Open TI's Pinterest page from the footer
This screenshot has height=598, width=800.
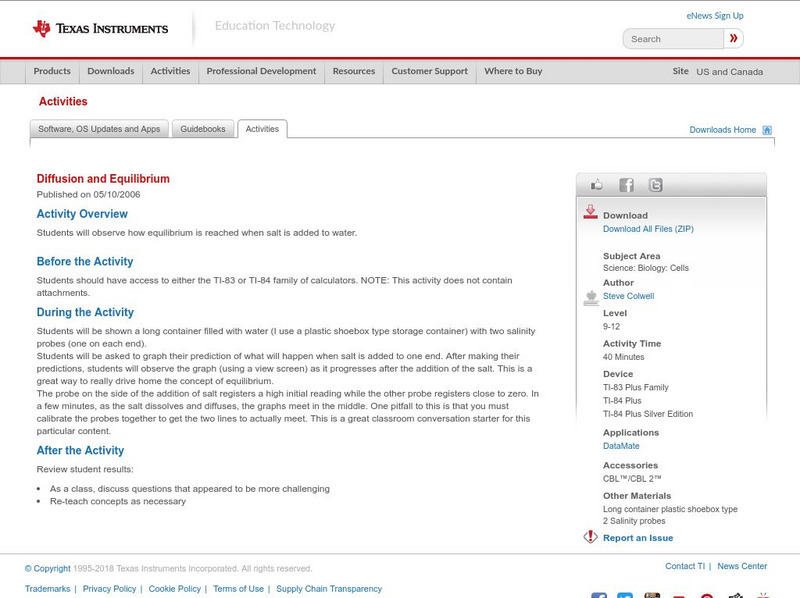point(706,594)
